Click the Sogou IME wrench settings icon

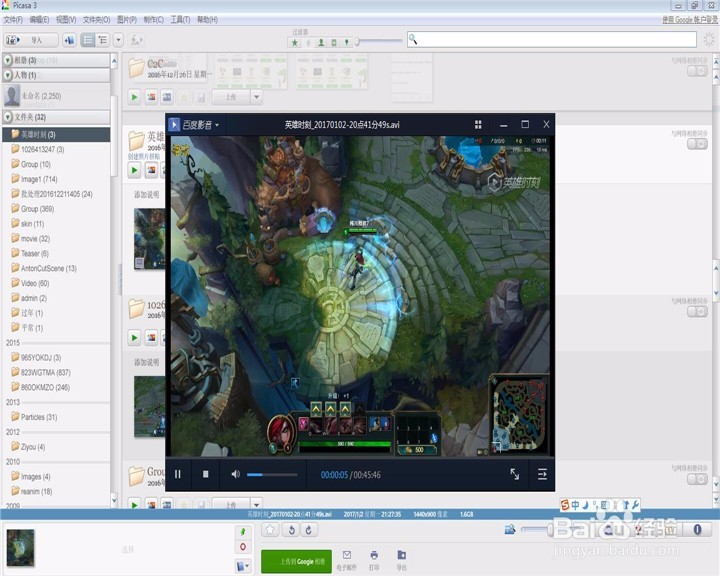point(636,505)
